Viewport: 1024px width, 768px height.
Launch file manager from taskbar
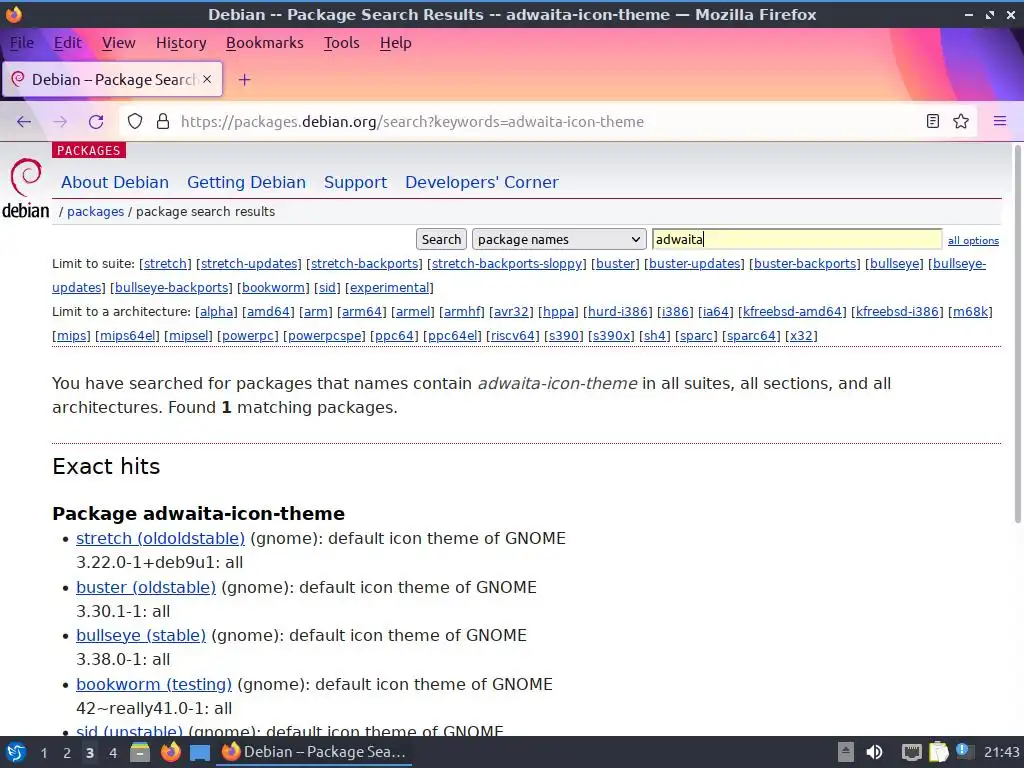coord(140,752)
